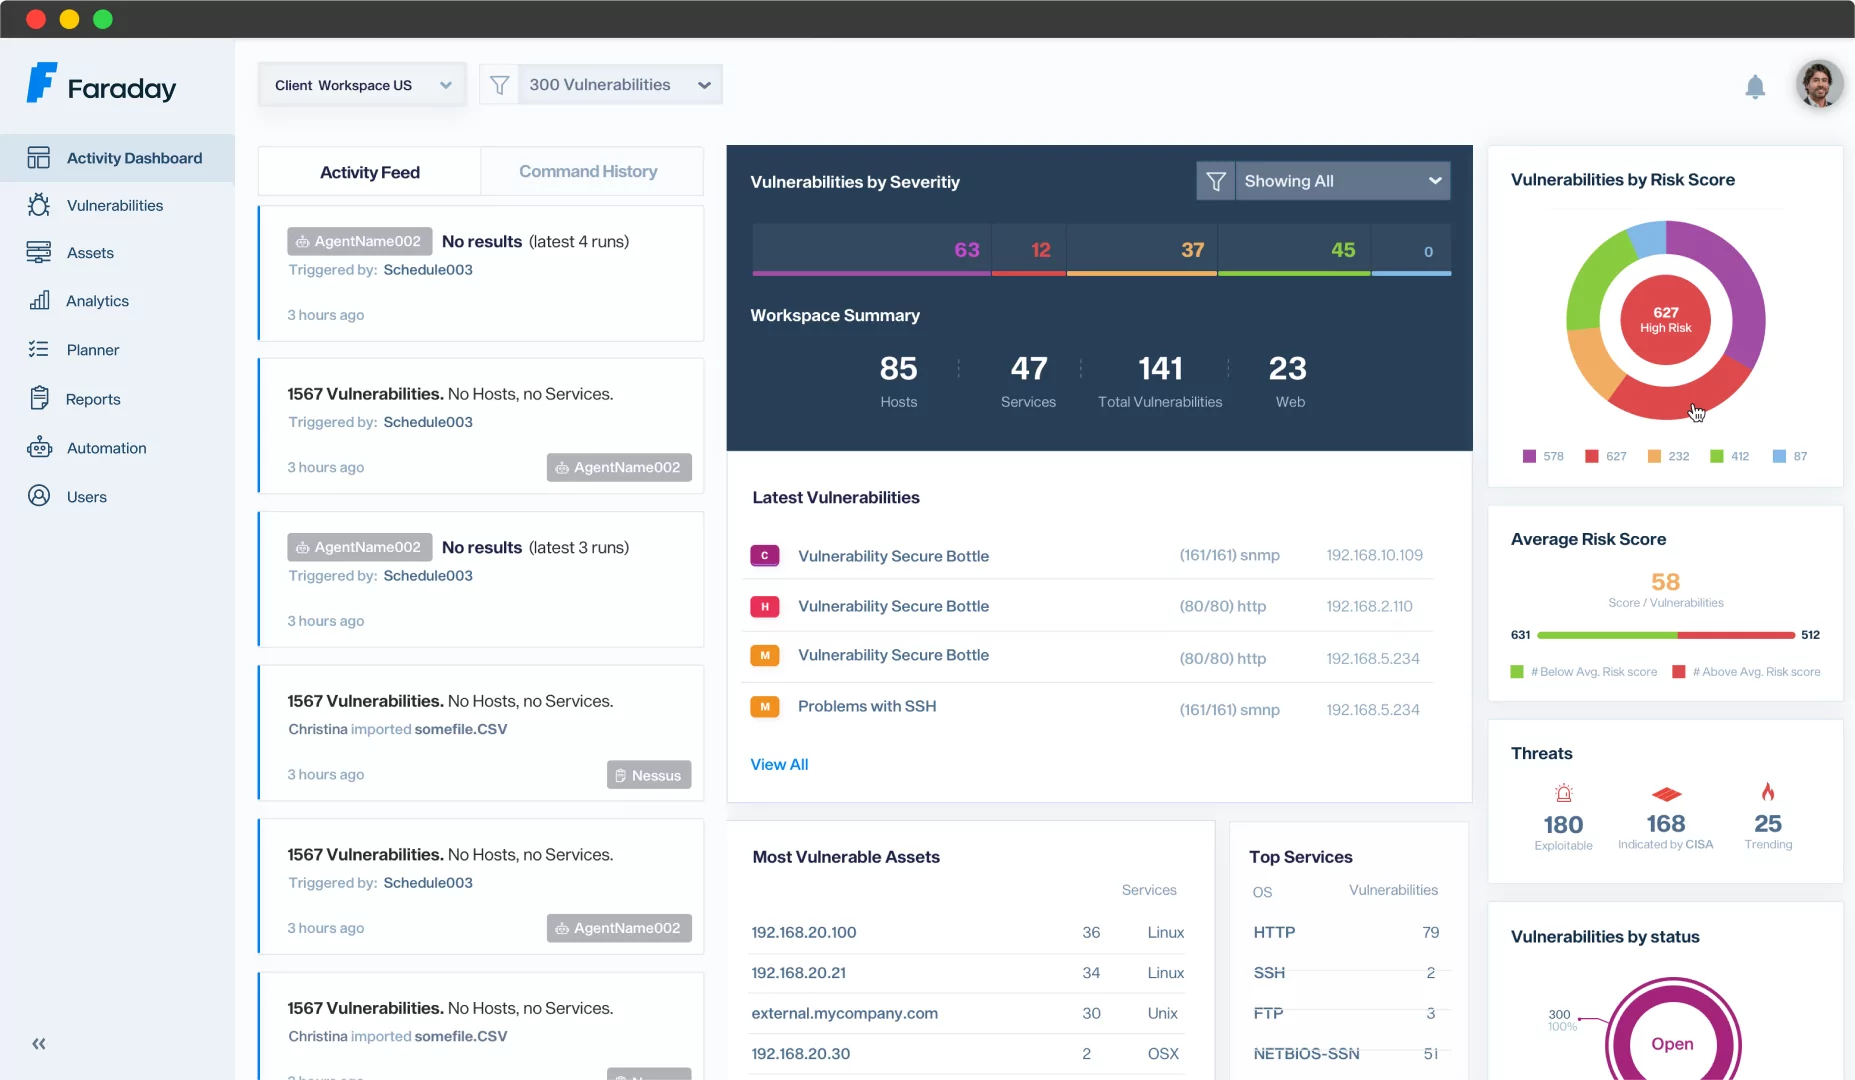Open the Showing All severity dropdown
The image size is (1855, 1080).
pos(1341,181)
